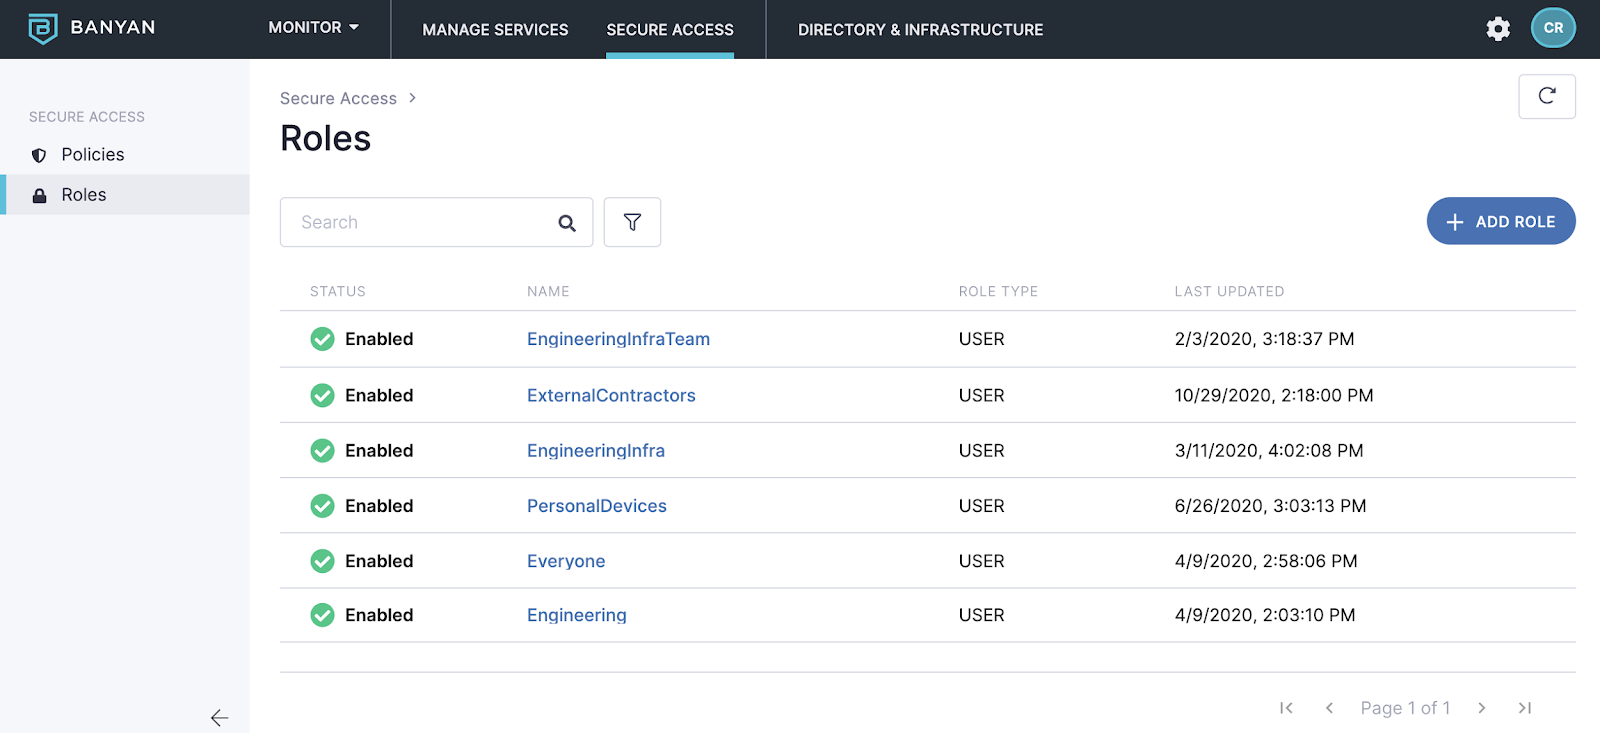Click the date 3/11/2020, 4:02:08 PM

pyautogui.click(x=1269, y=451)
